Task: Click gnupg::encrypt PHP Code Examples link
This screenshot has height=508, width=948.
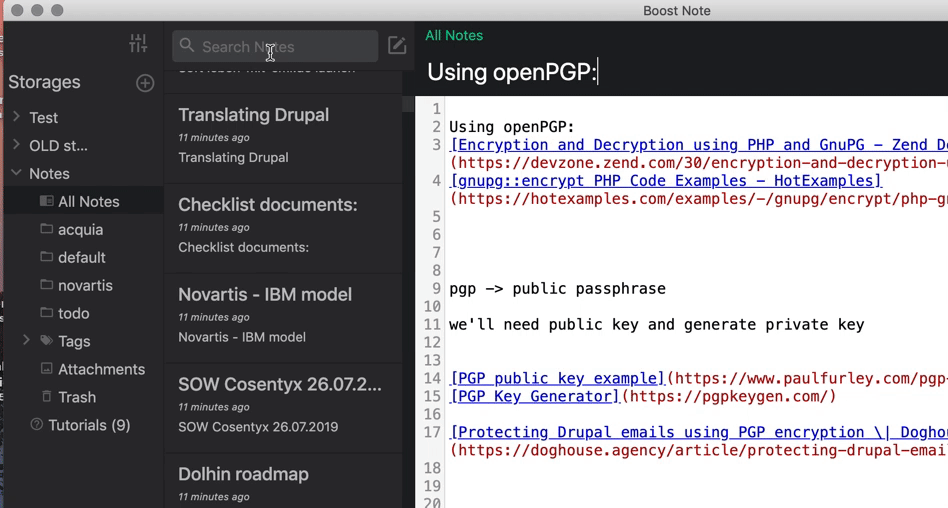Action: click(x=666, y=180)
